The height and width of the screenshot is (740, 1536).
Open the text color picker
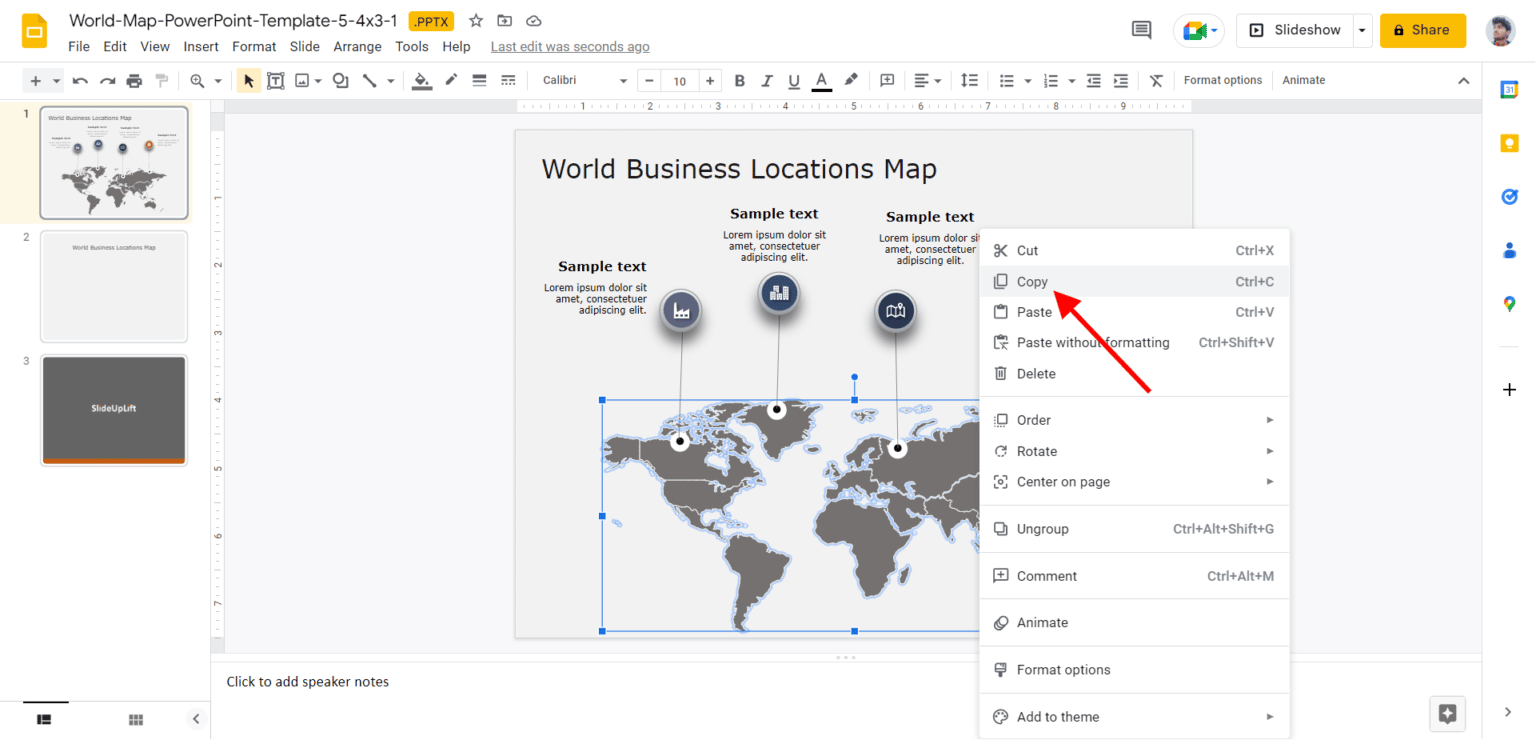(x=820, y=80)
